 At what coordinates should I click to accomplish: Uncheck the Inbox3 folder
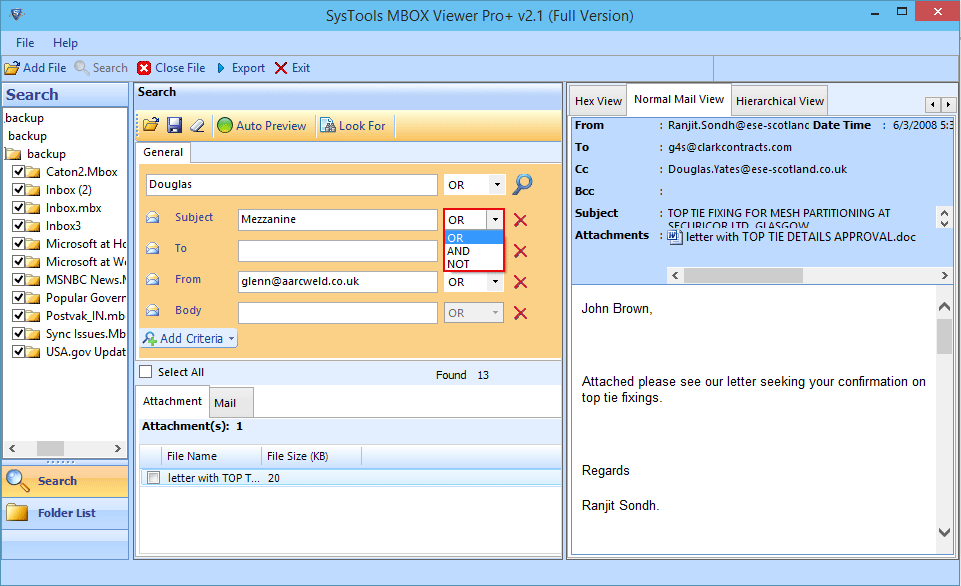click(18, 226)
